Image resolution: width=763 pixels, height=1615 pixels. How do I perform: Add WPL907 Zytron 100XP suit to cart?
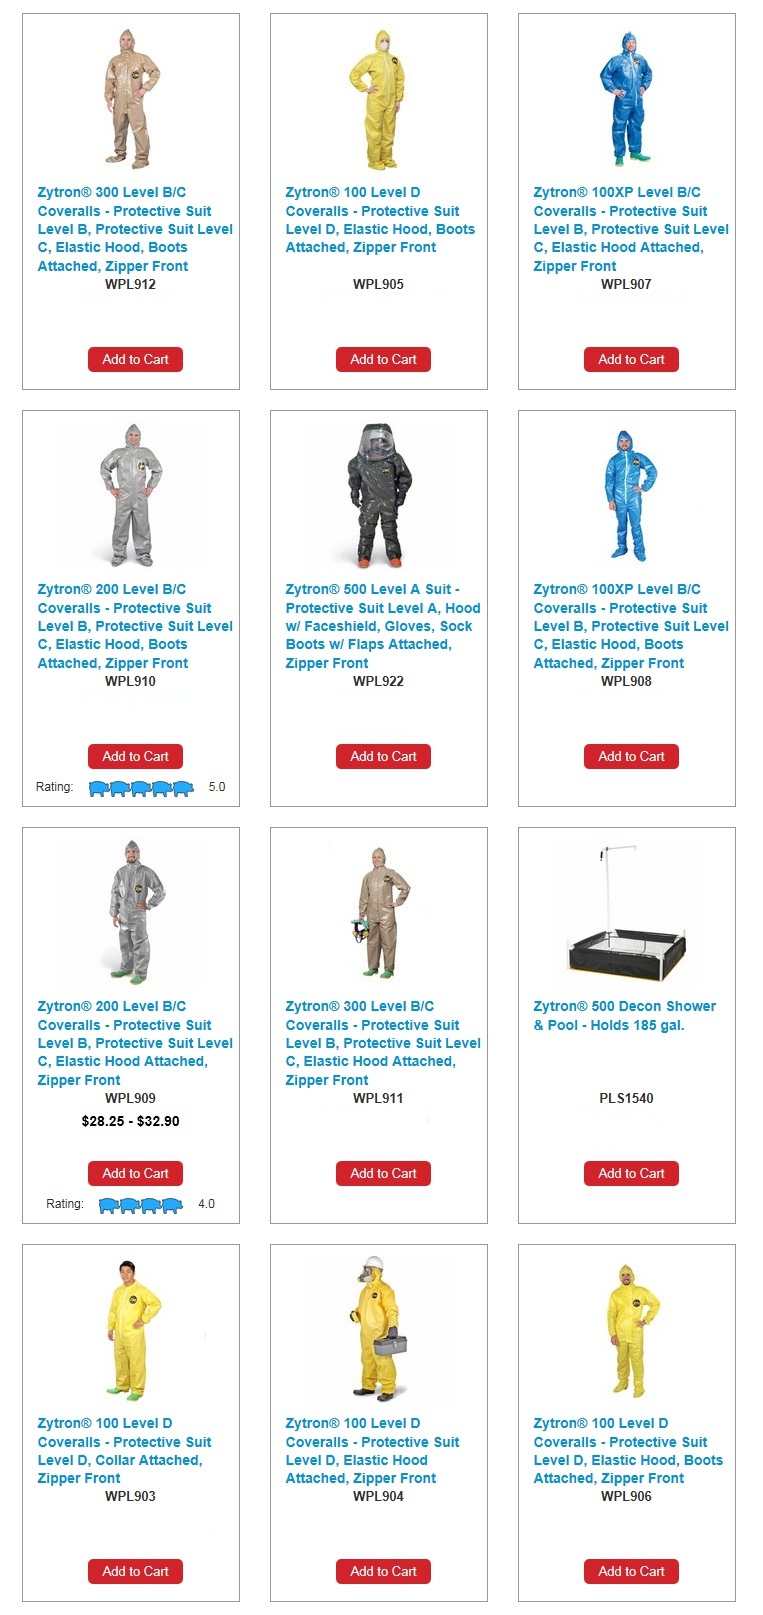tap(631, 360)
